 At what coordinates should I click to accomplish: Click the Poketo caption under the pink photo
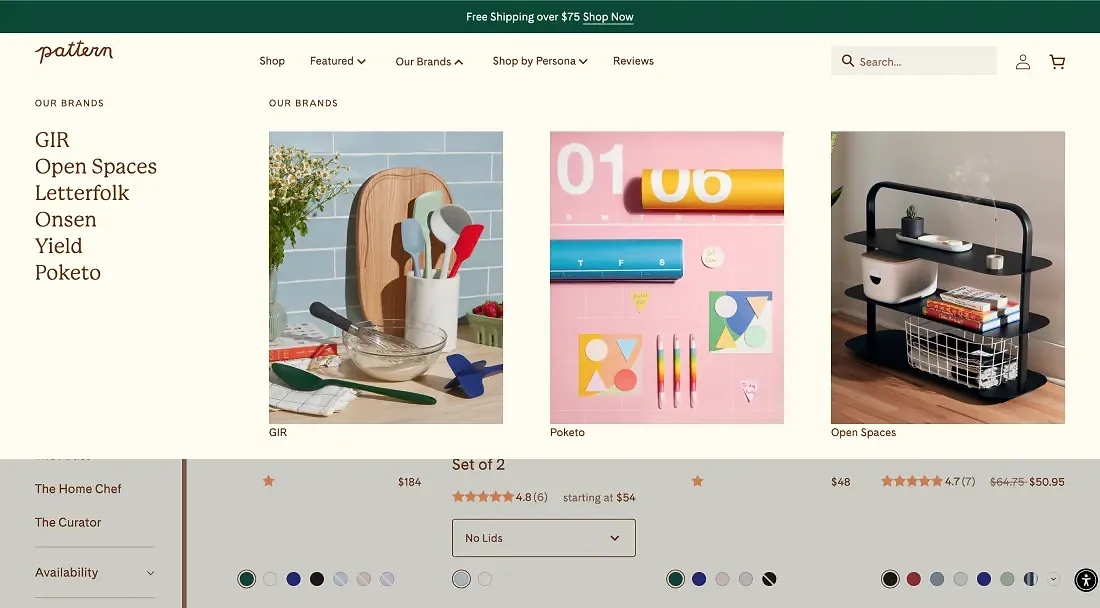tap(567, 433)
